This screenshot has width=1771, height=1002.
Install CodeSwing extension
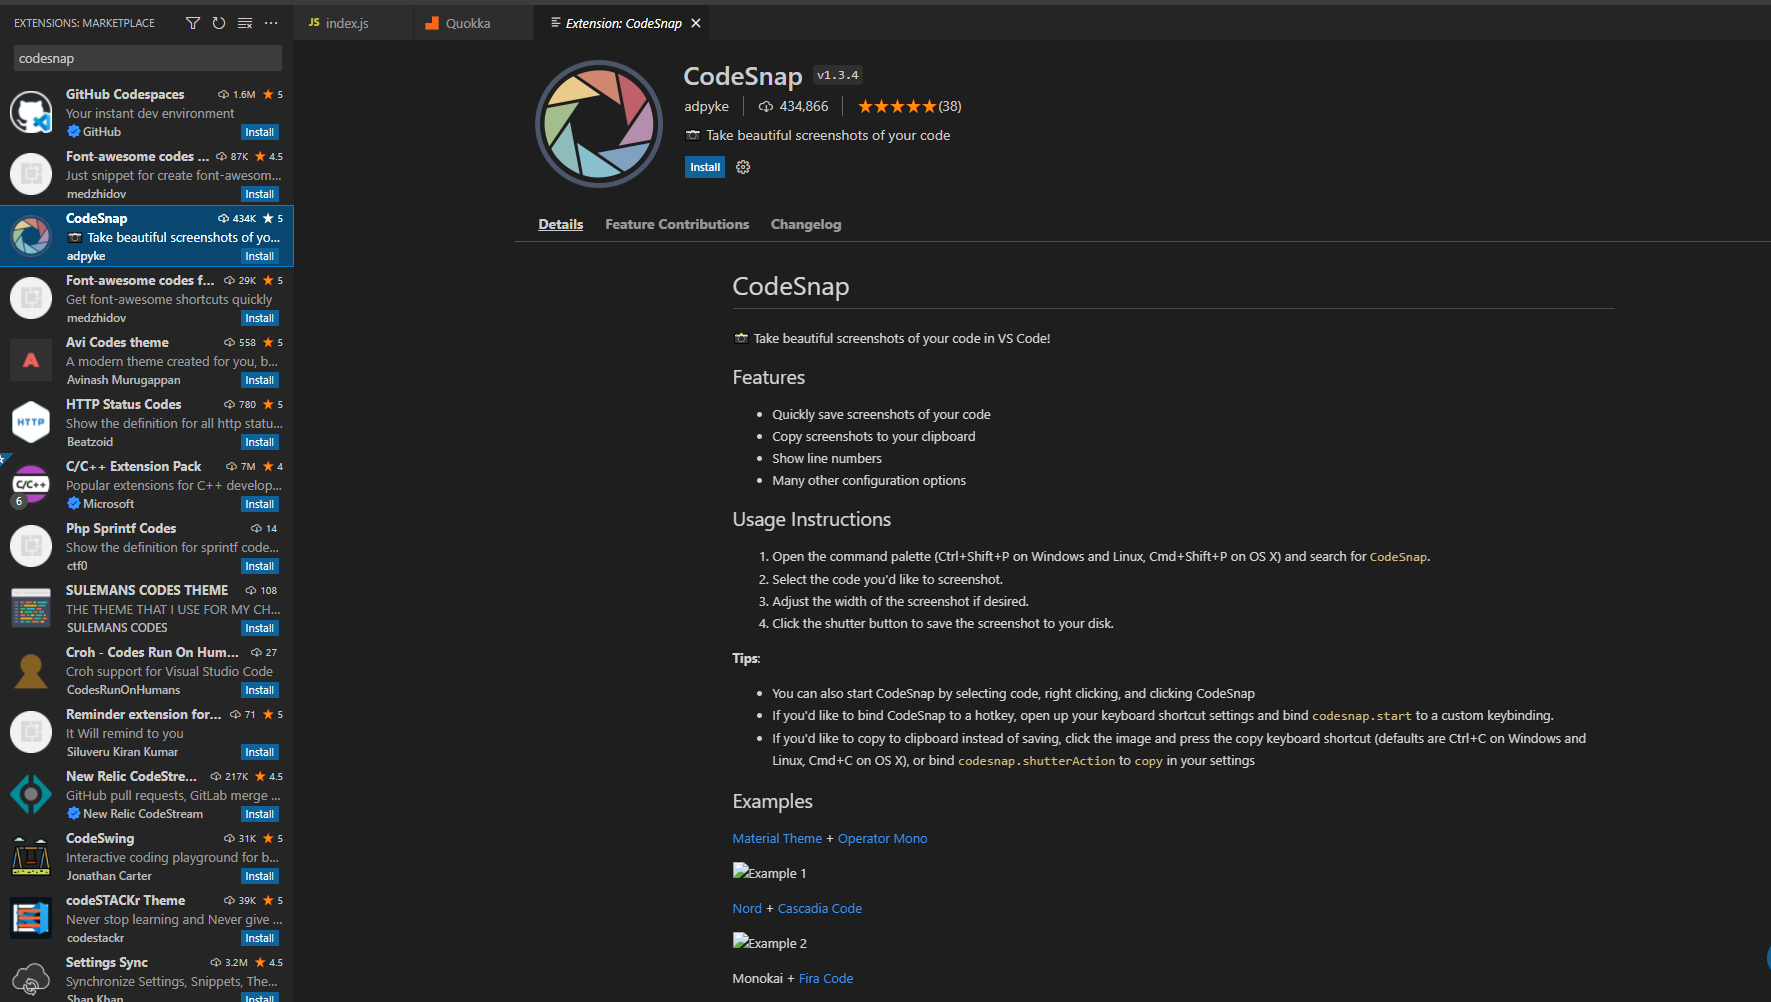[260, 876]
